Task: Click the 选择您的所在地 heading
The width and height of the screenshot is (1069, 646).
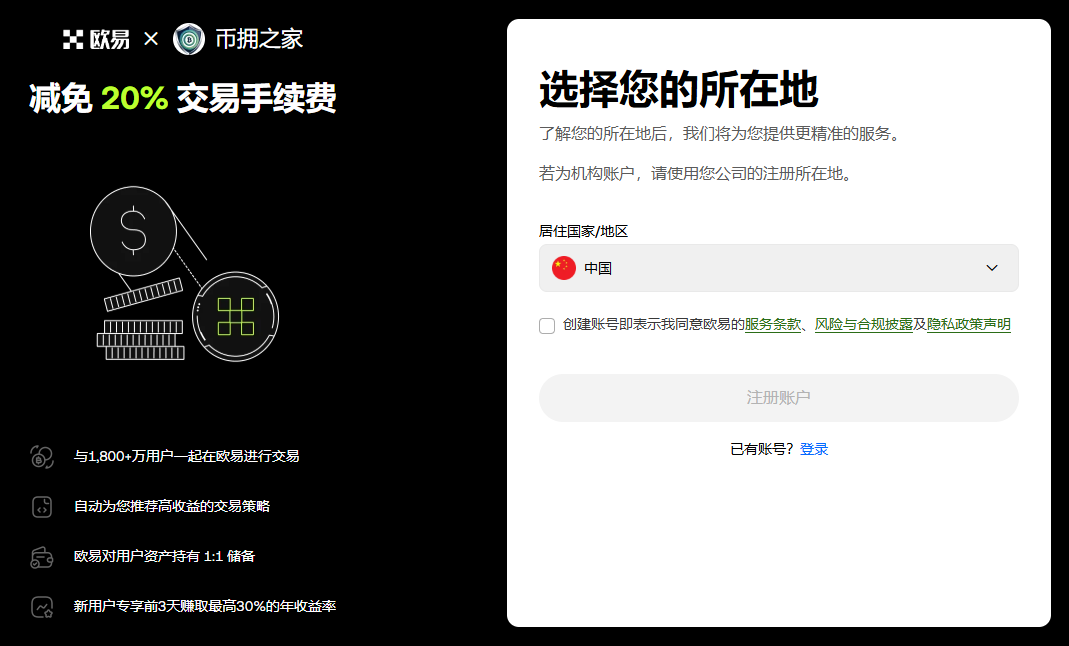Action: coord(678,89)
